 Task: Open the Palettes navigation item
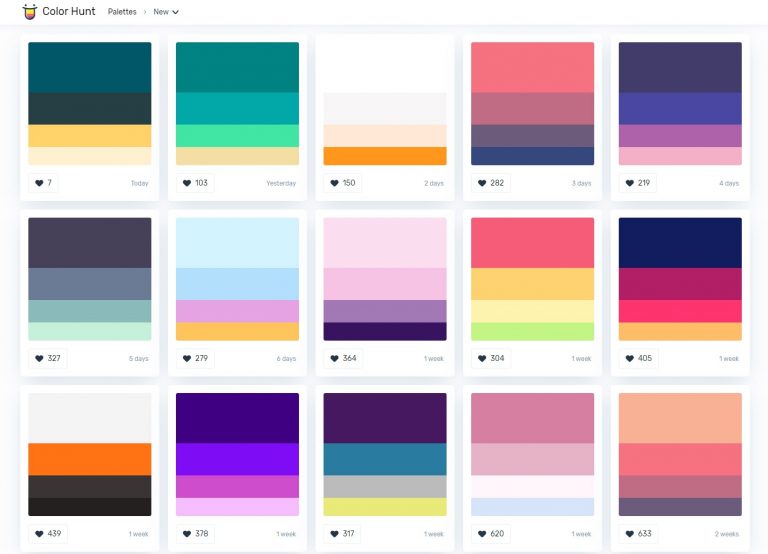[x=122, y=12]
